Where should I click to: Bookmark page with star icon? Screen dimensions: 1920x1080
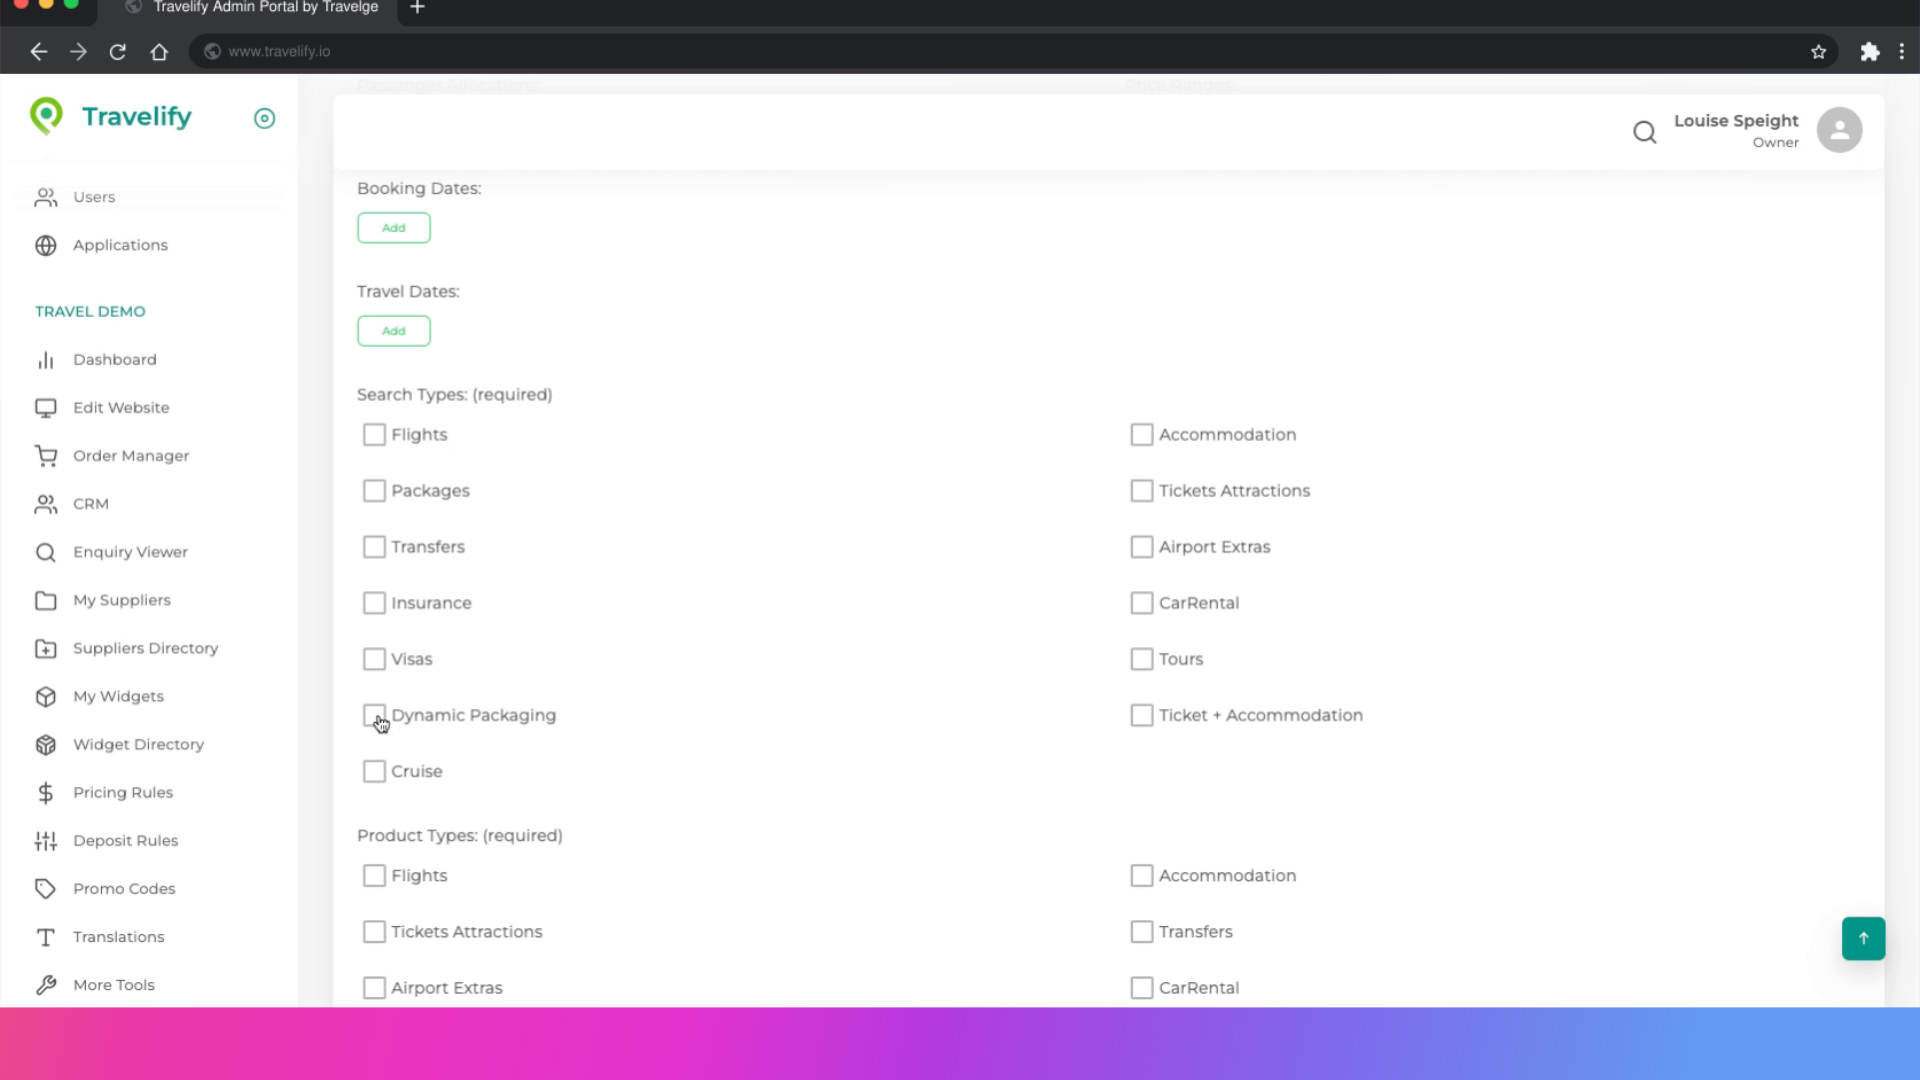(1818, 52)
